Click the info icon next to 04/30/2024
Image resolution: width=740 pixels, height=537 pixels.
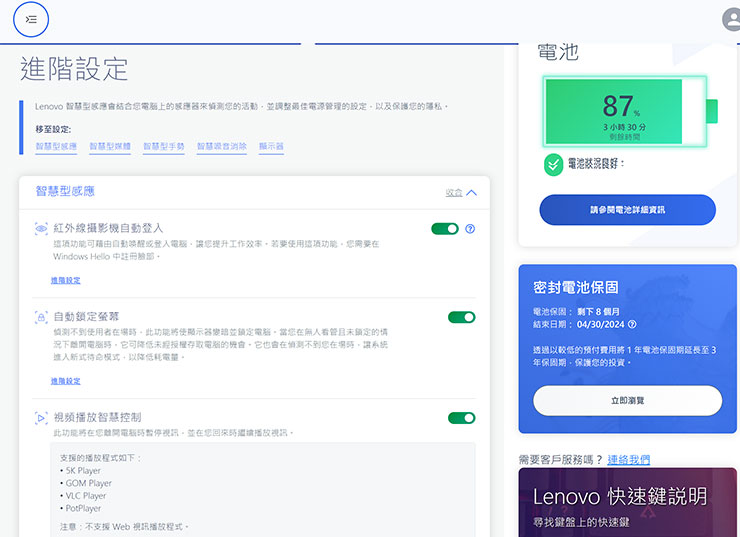pos(632,324)
